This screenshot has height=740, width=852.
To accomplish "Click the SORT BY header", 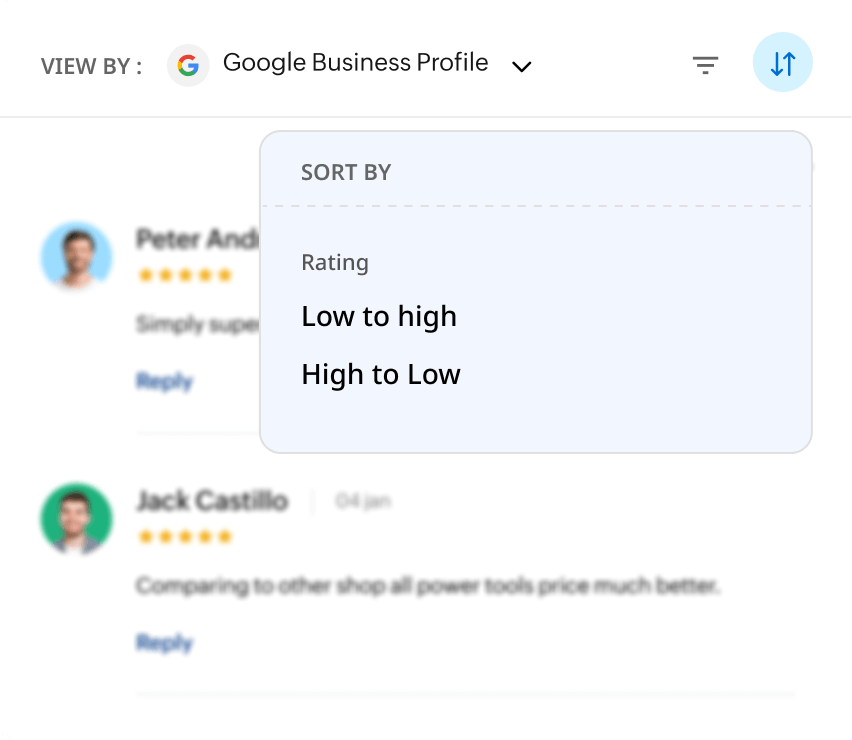I will click(346, 172).
